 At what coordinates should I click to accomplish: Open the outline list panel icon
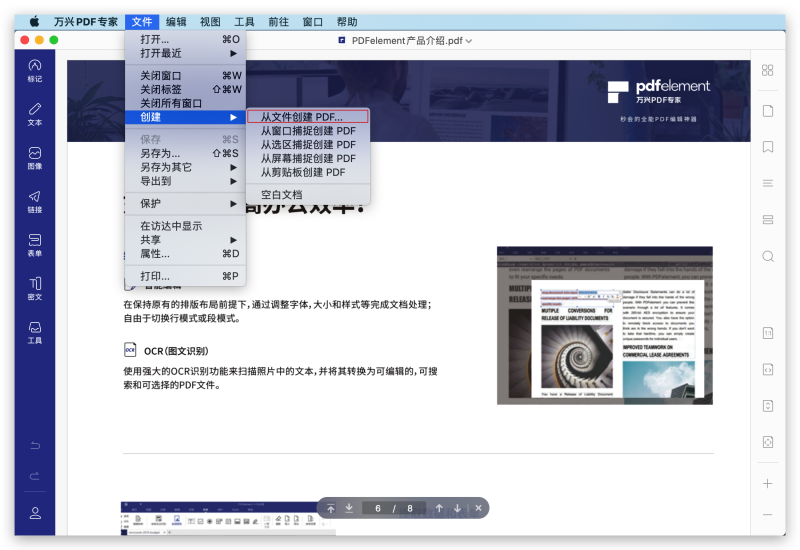coord(767,183)
